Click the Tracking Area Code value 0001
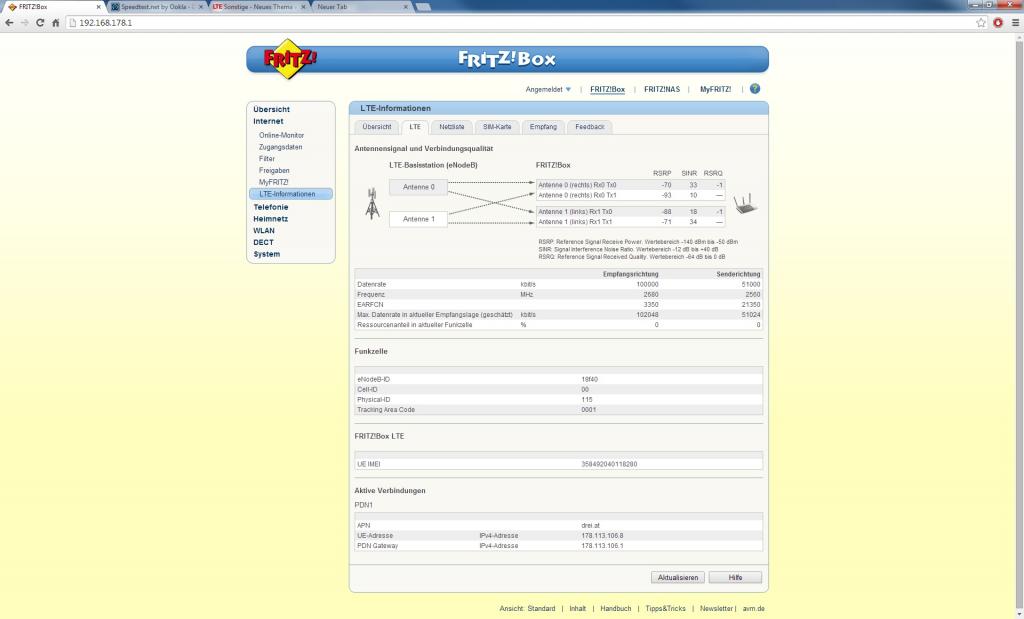1024x619 pixels. [588, 410]
